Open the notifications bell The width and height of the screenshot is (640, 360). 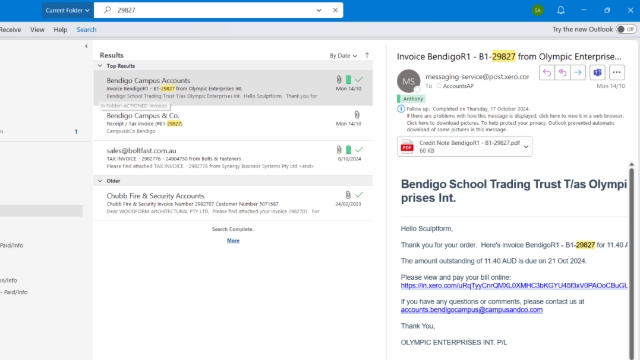click(x=561, y=10)
